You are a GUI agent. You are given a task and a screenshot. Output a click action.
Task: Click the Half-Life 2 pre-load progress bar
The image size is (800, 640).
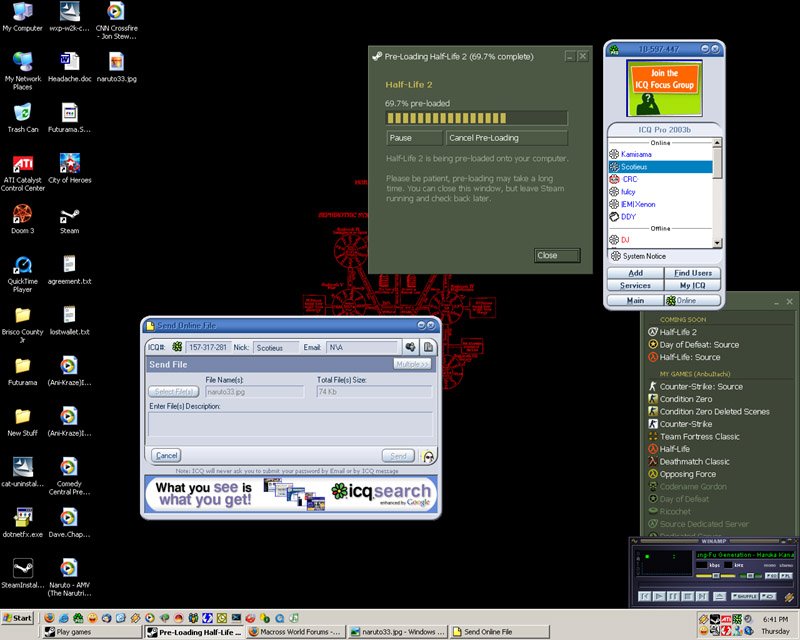click(x=477, y=118)
